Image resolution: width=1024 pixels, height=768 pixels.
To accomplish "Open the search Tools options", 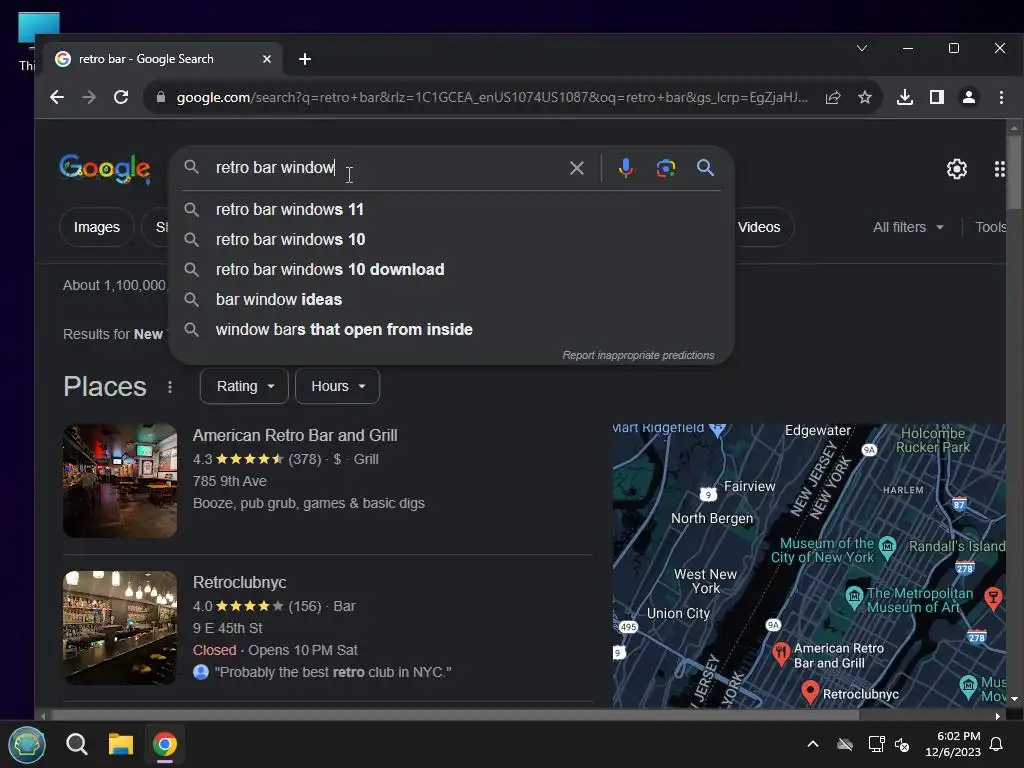I will point(990,227).
